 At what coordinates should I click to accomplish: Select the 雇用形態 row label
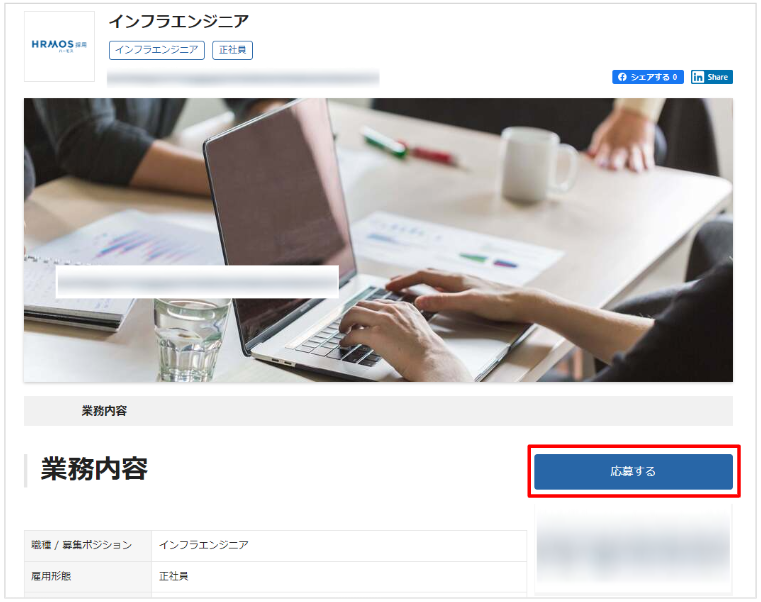point(51,576)
